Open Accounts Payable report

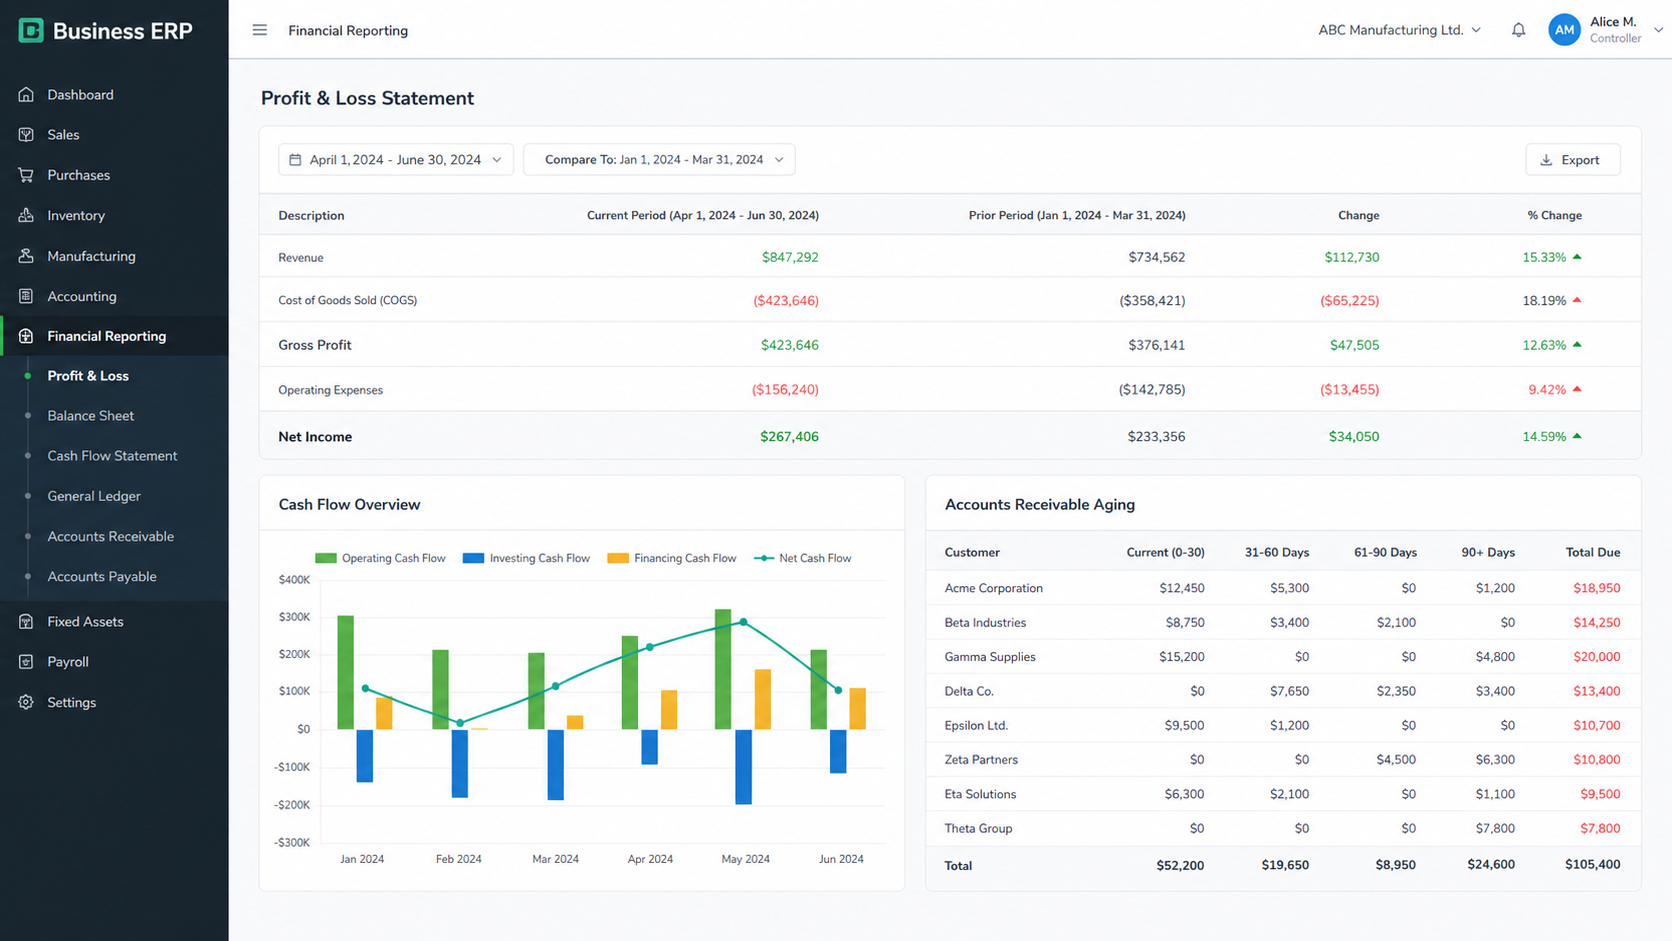point(114,577)
